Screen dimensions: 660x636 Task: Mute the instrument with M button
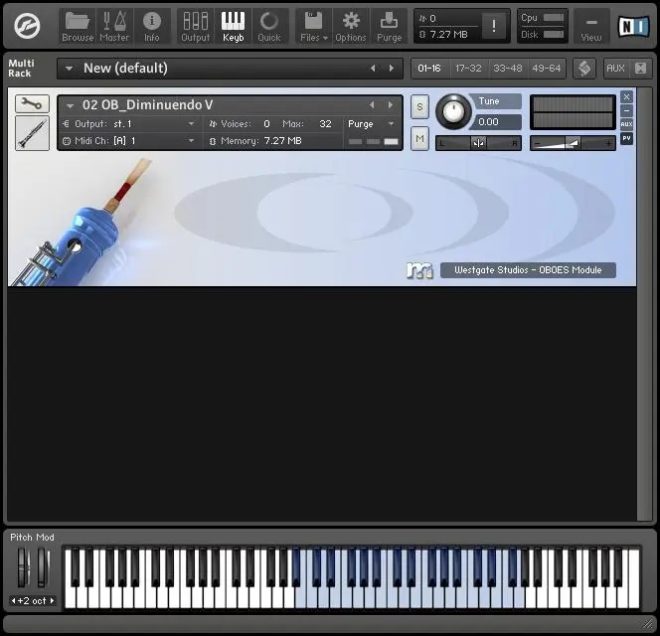point(420,138)
